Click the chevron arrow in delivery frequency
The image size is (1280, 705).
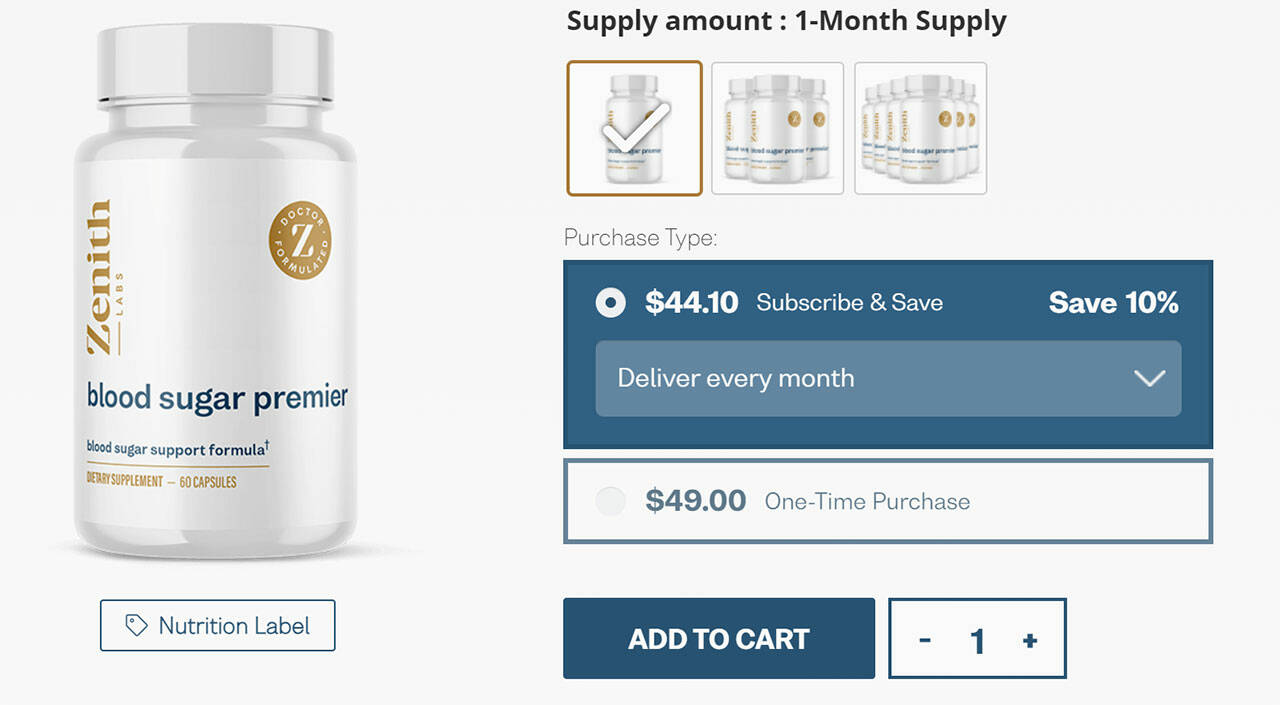click(x=1150, y=378)
